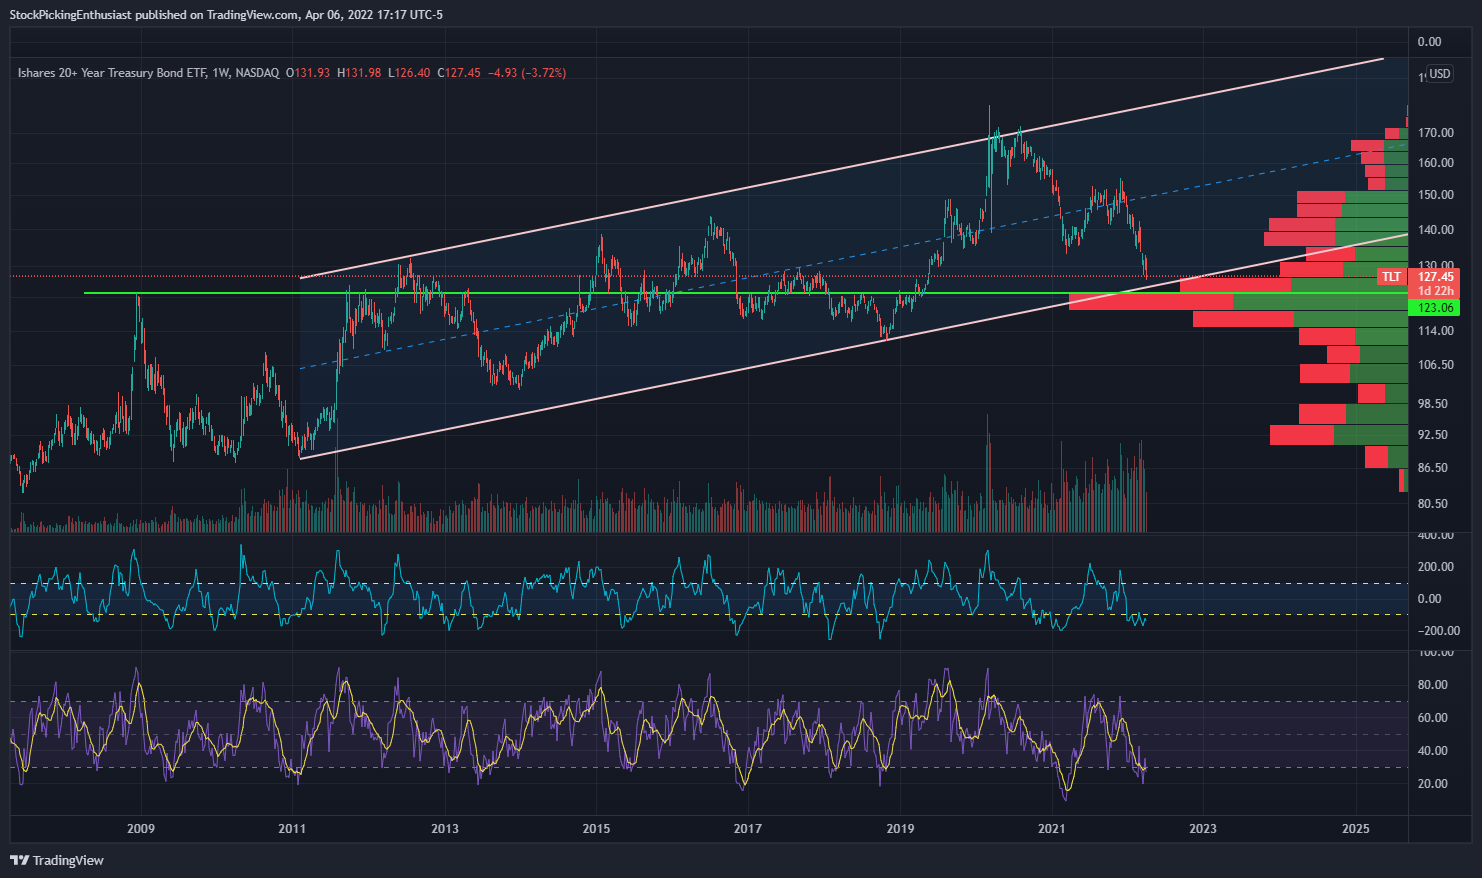Click the 1d 22h countdown label
Viewport: 1482px width, 878px height.
(1435, 291)
